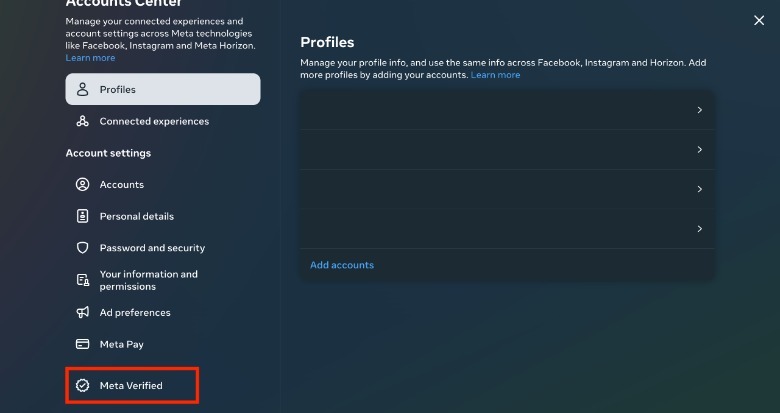Click the Add accounts link
This screenshot has height=413, width=780.
pyautogui.click(x=342, y=265)
